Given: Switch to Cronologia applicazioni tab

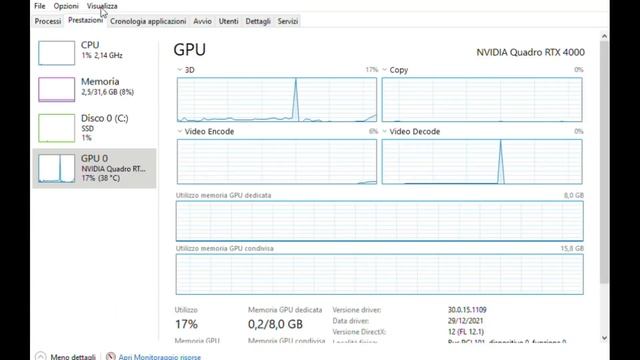Looking at the screenshot, I should 148,21.
